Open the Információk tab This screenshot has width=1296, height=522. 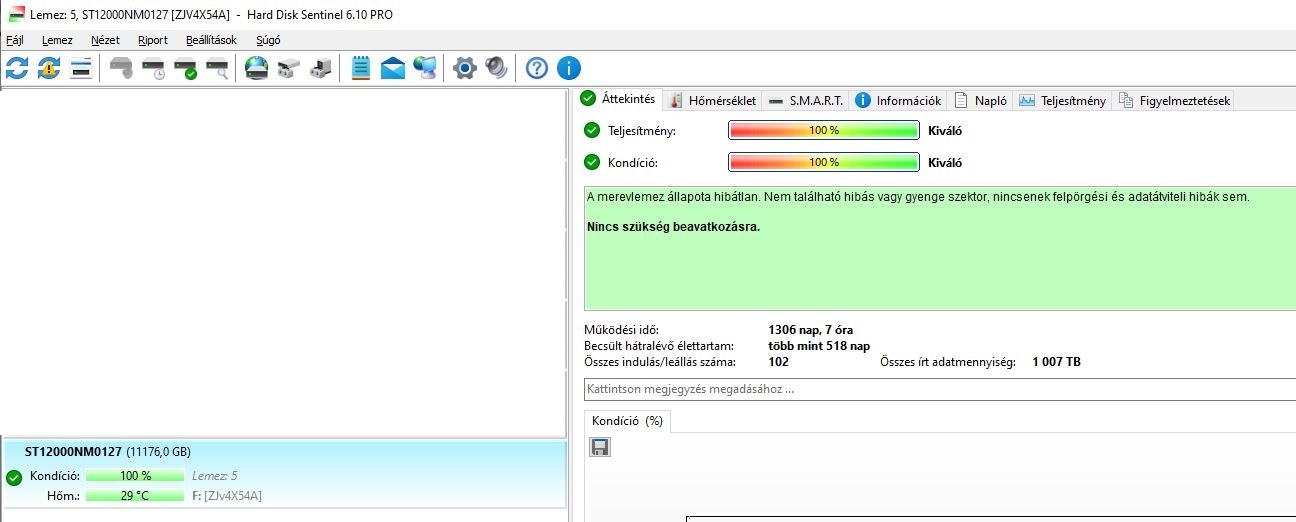pos(898,100)
